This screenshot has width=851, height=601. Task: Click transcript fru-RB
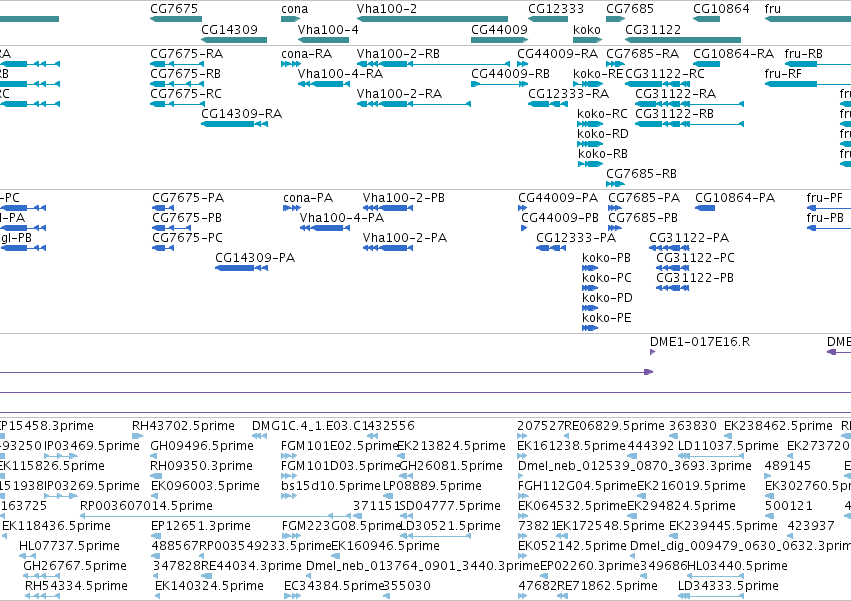coord(804,54)
